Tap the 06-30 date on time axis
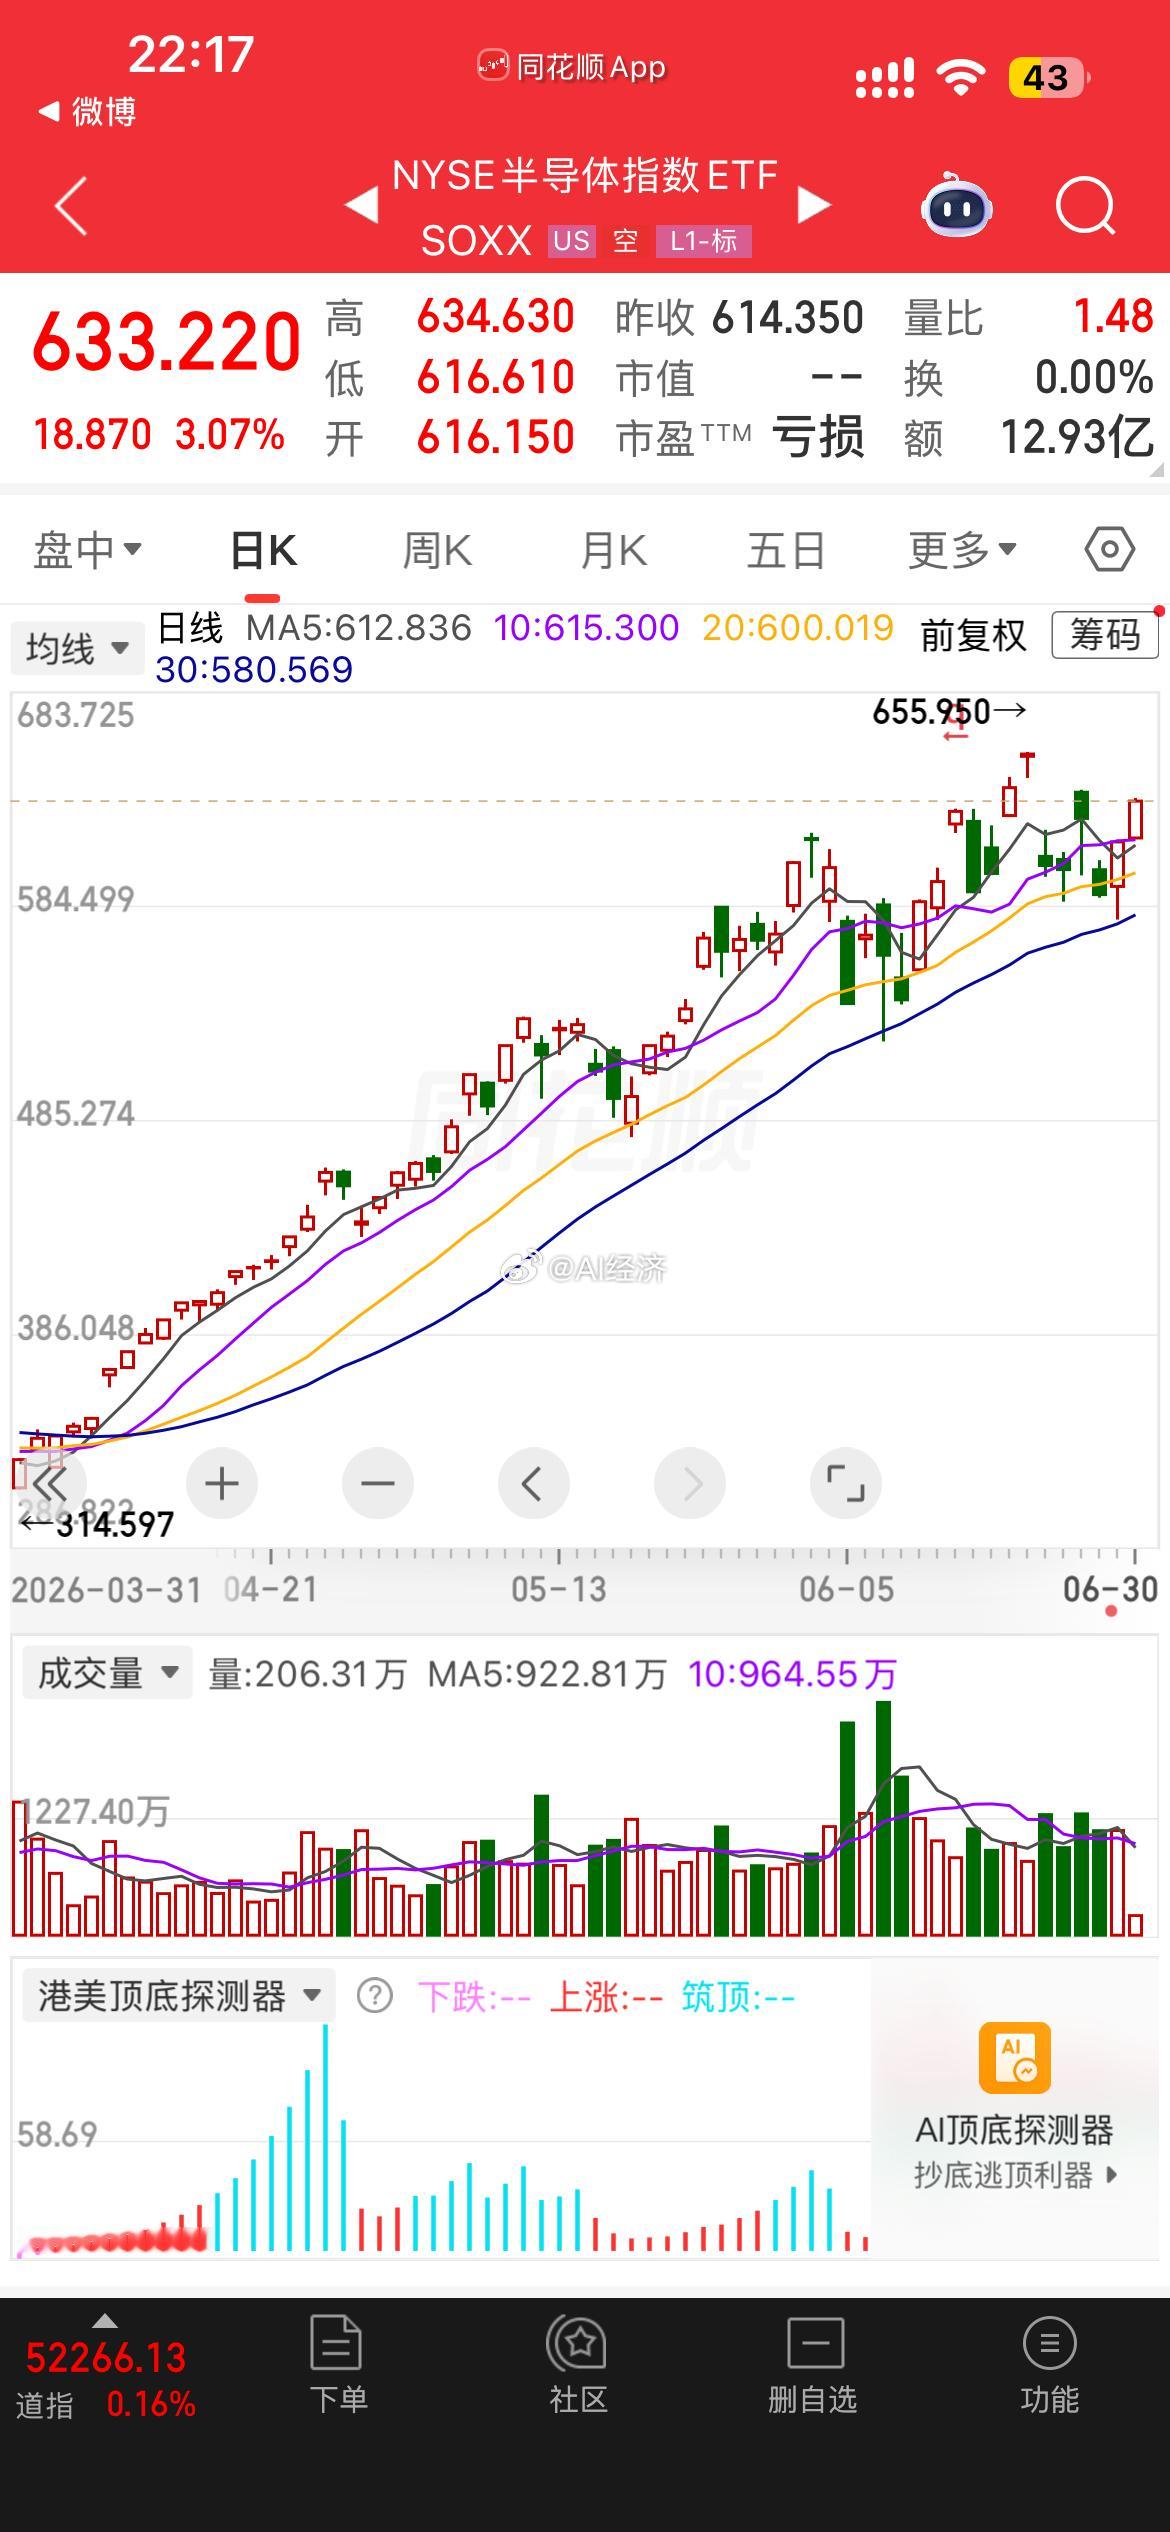This screenshot has height=2532, width=1170. [1110, 1589]
